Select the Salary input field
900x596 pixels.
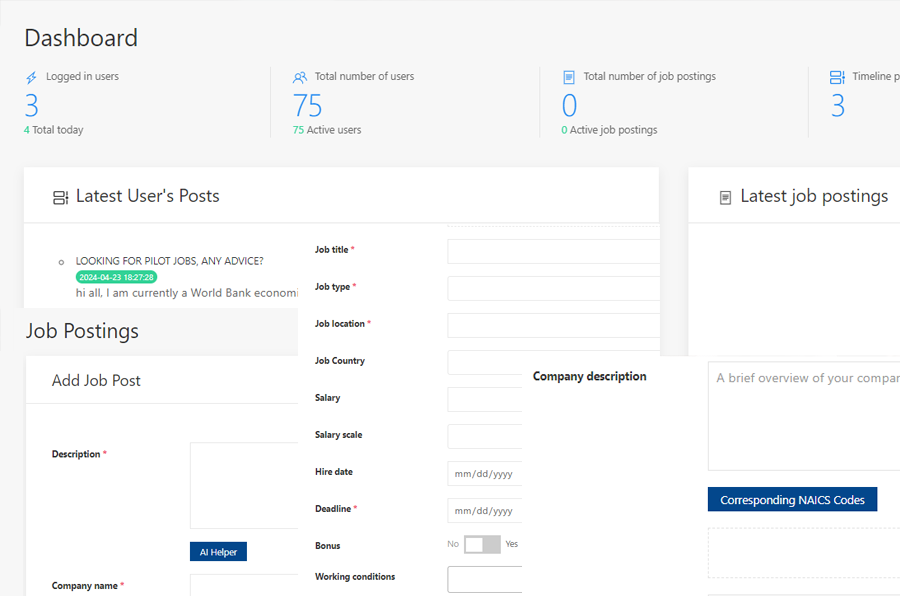(x=485, y=399)
